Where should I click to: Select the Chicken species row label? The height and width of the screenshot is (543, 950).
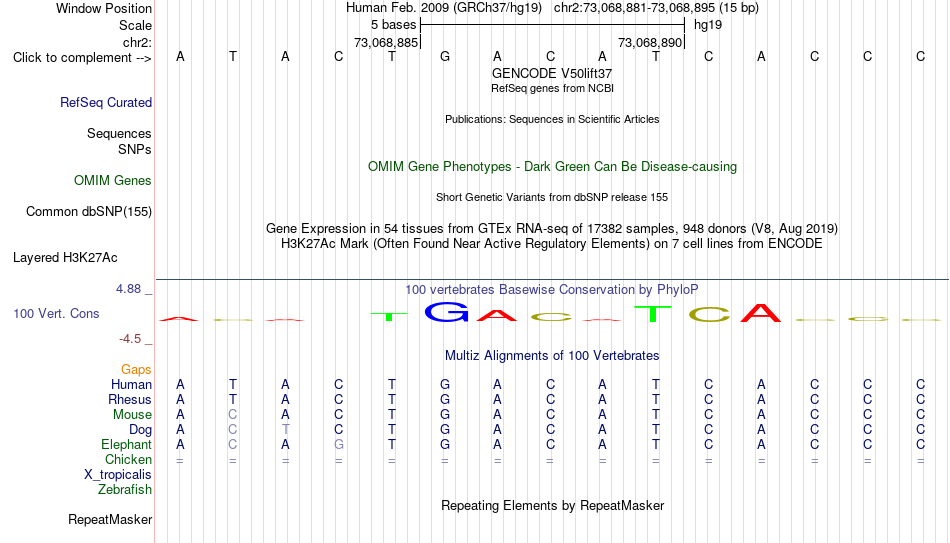click(128, 459)
